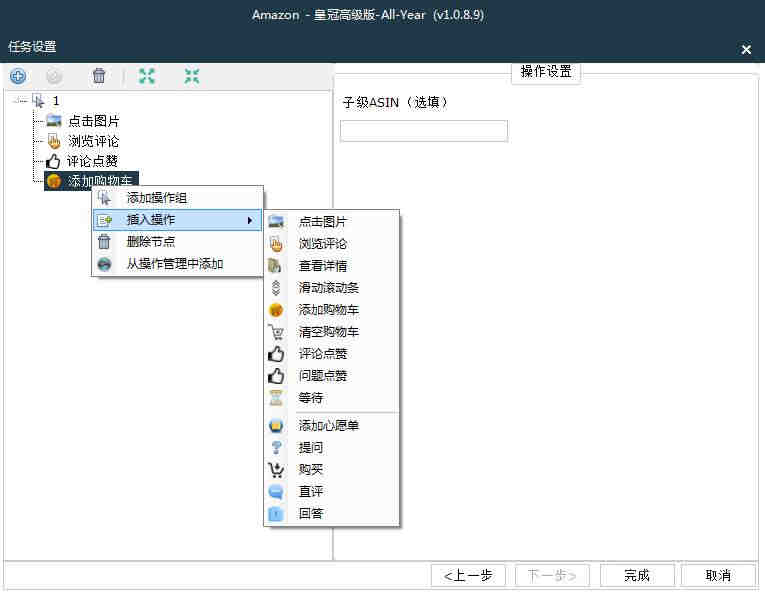The image size is (765, 592).
Task: Click the green expand-all arrows icon
Action: (147, 76)
